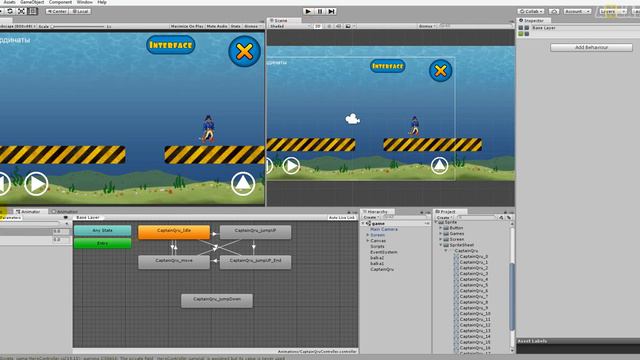Collapse the game scene in Hierarchy
The height and width of the screenshot is (360, 640).
(364, 224)
